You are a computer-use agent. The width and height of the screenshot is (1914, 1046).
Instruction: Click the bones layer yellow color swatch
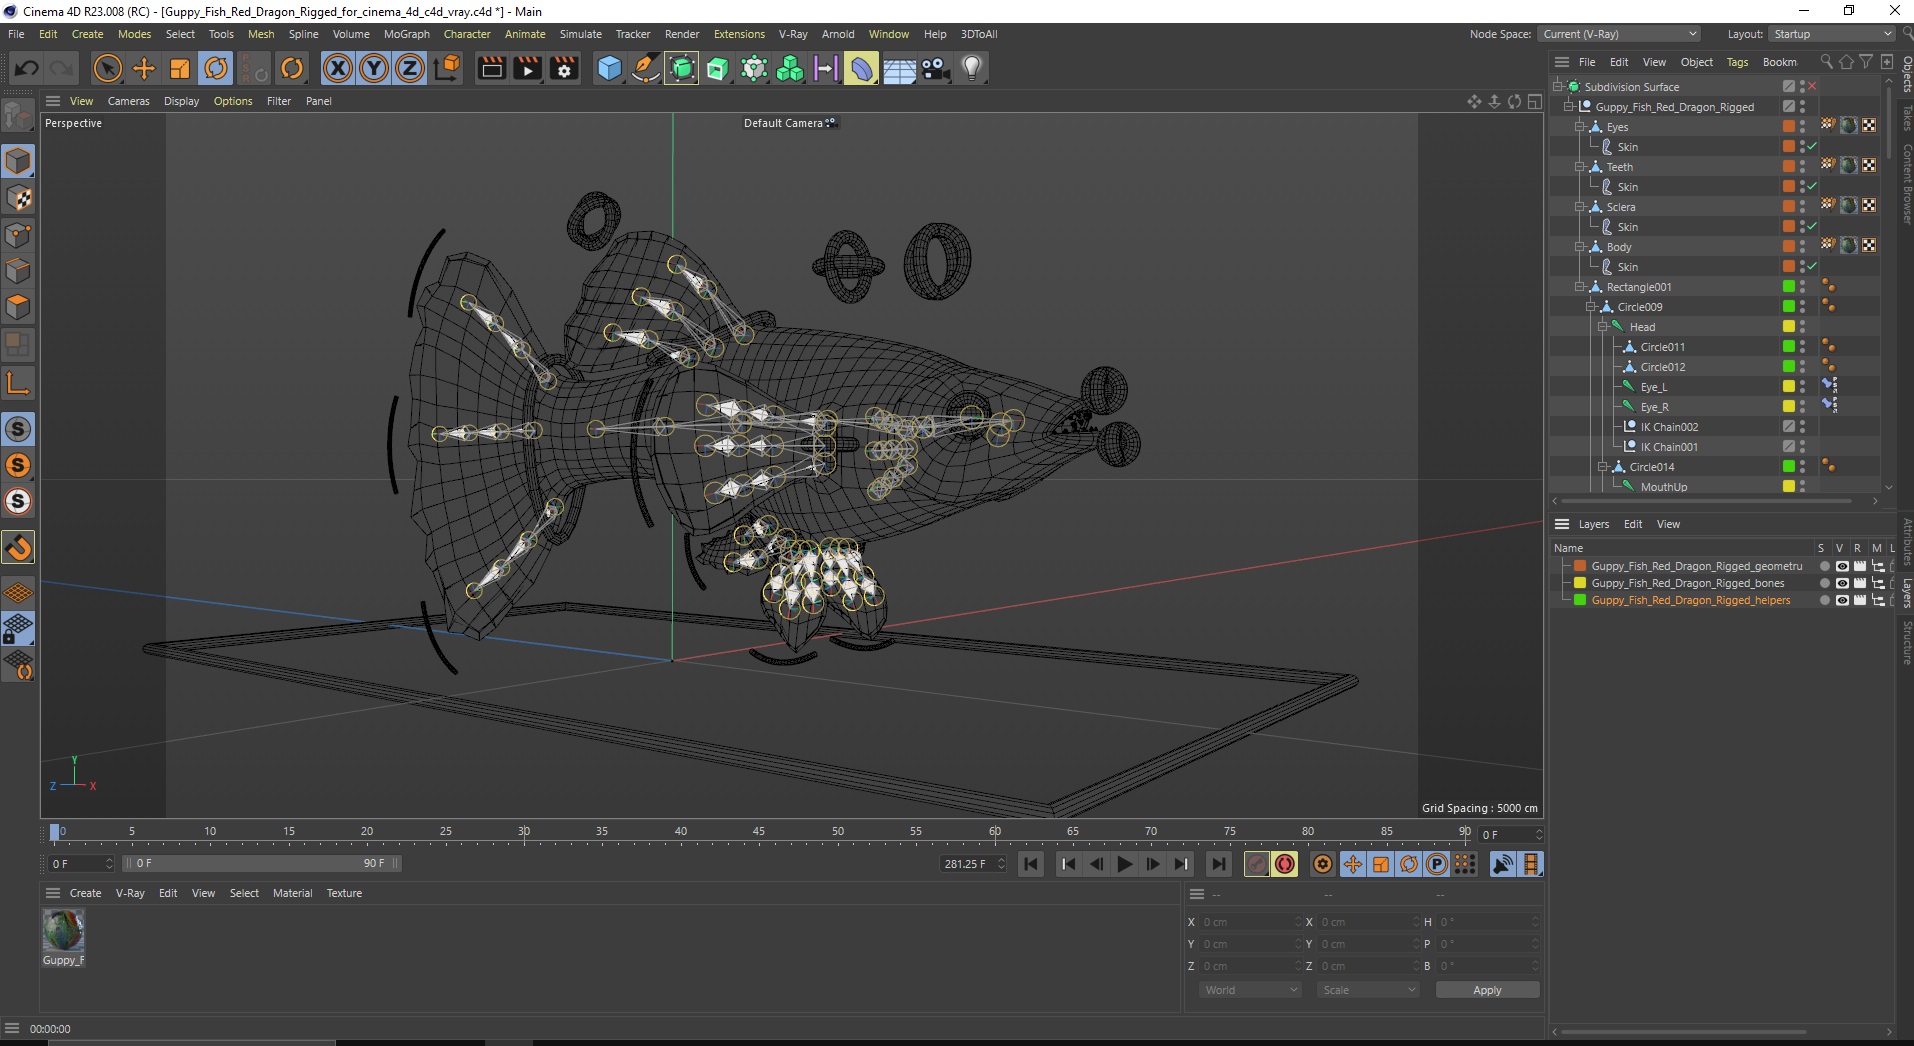(x=1580, y=583)
